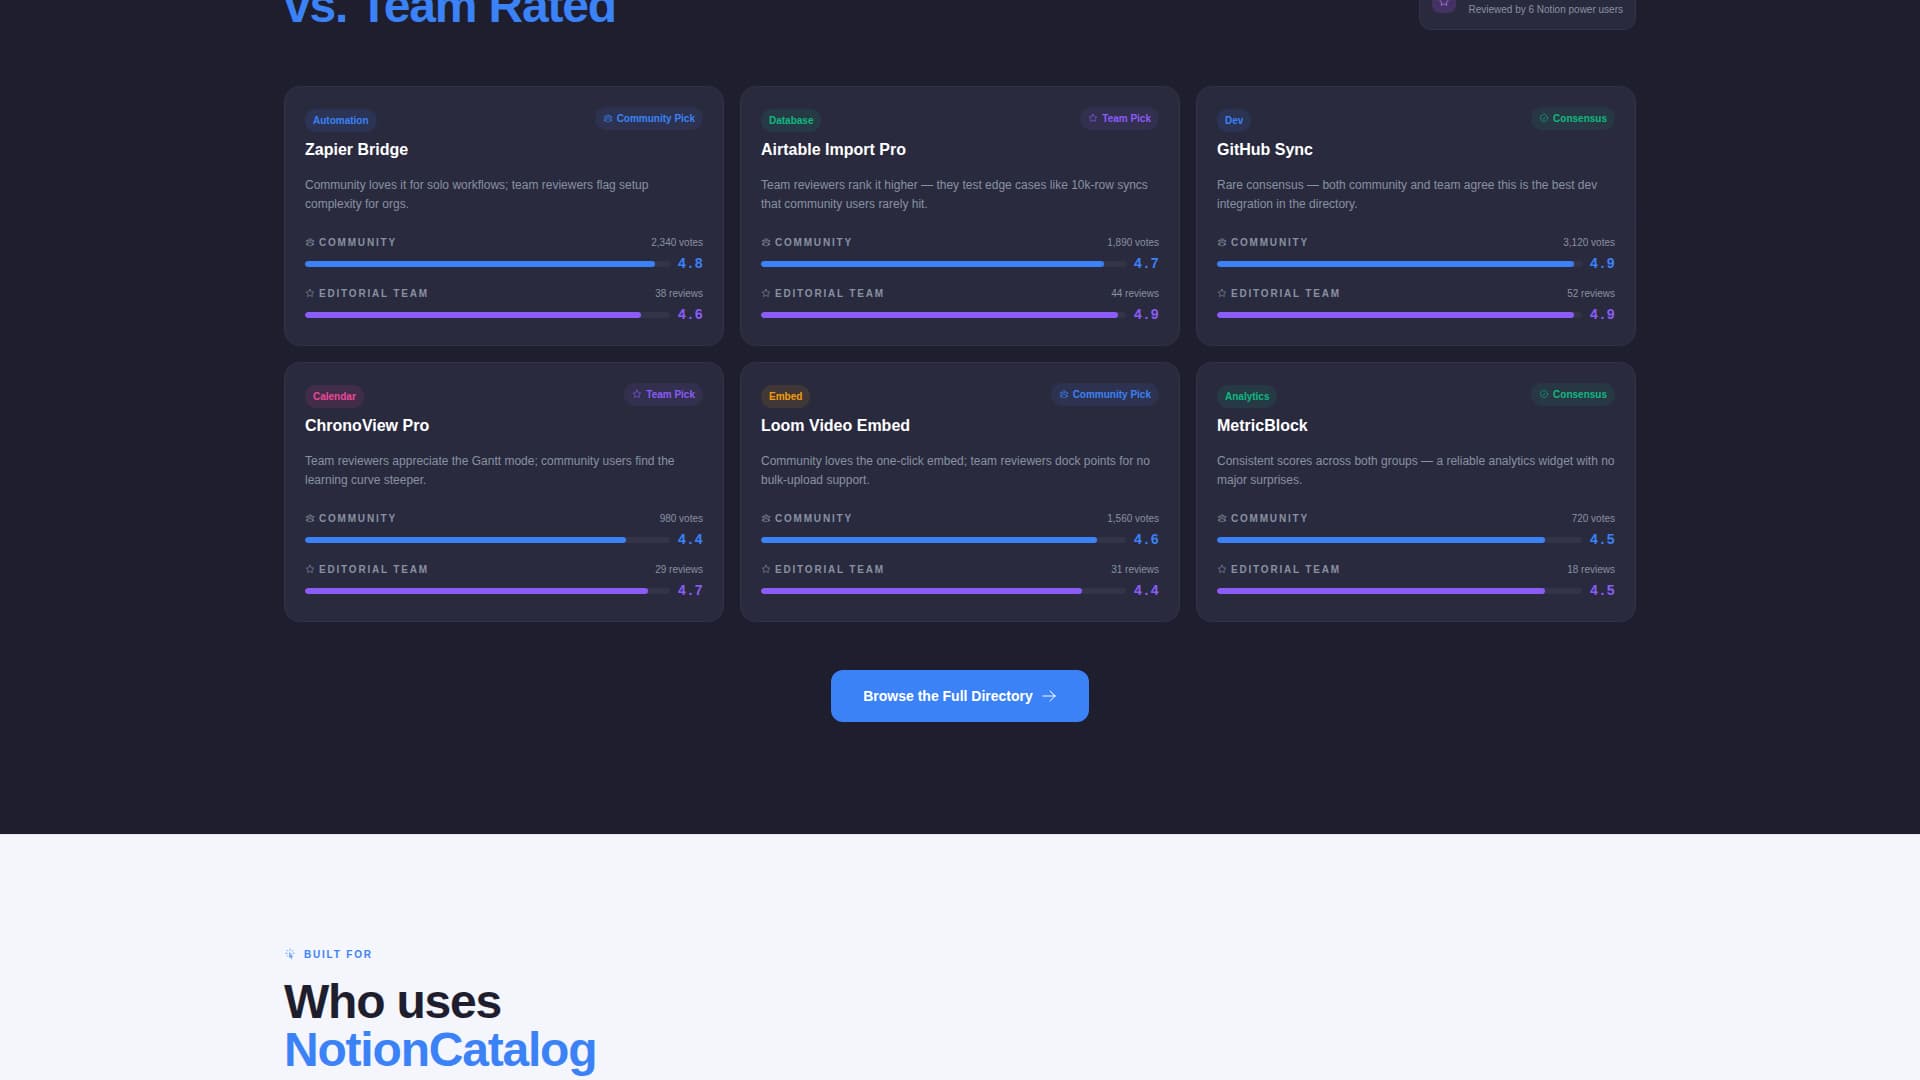Viewport: 1920px width, 1080px height.
Task: Click the 52 reviews count
Action: coord(1591,293)
